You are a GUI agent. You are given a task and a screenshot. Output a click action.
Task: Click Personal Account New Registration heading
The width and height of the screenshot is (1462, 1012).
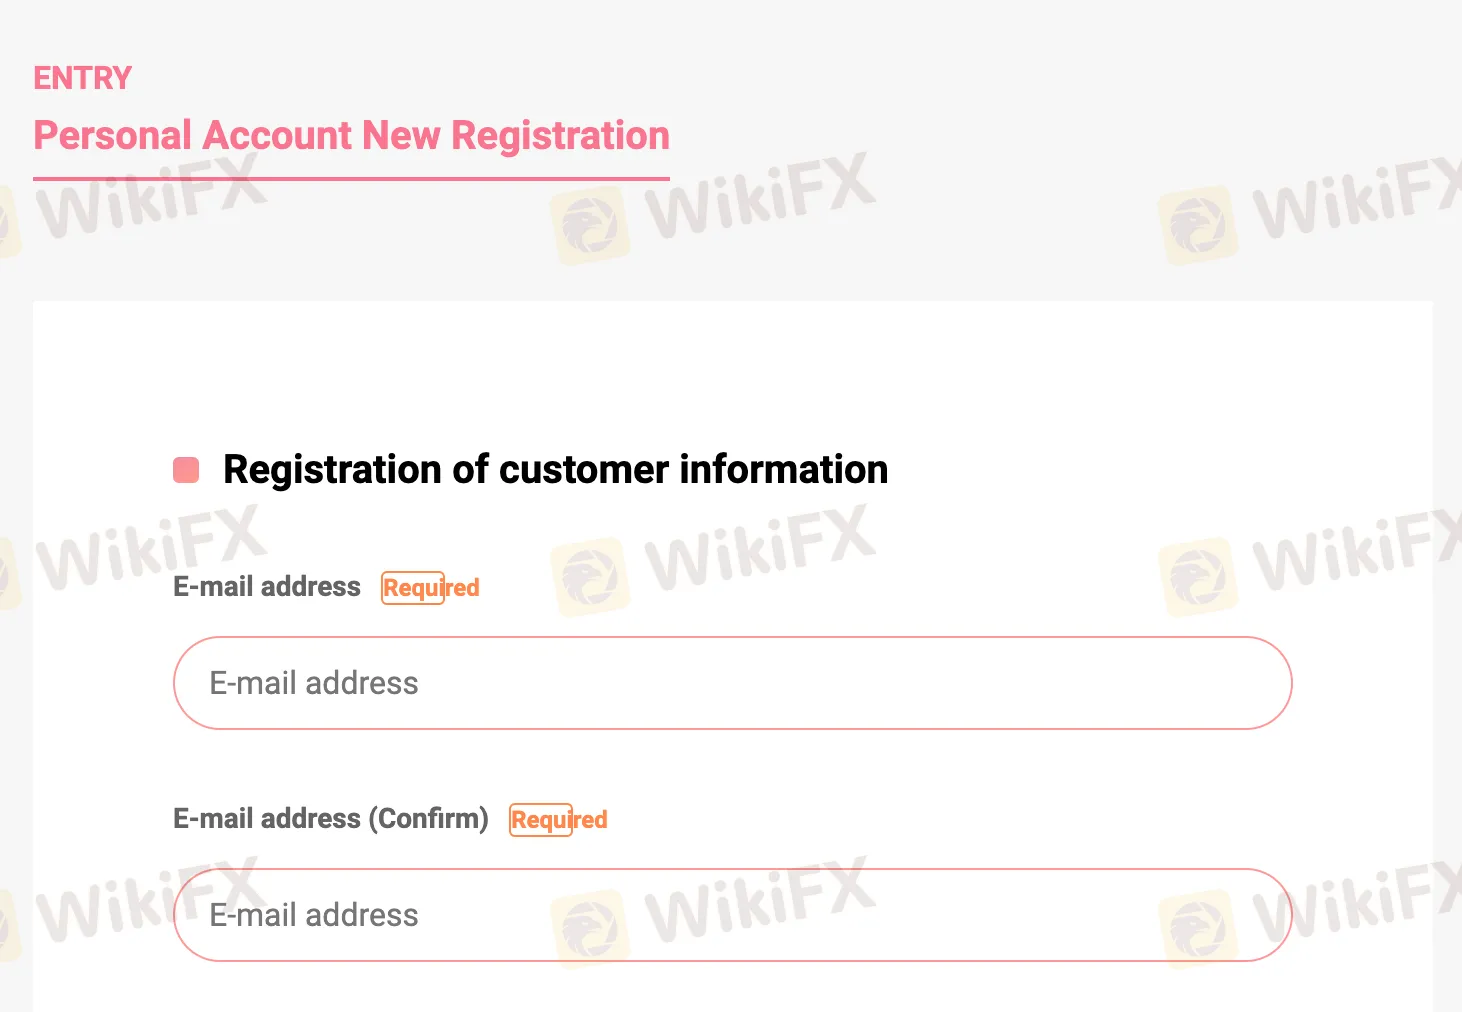351,136
